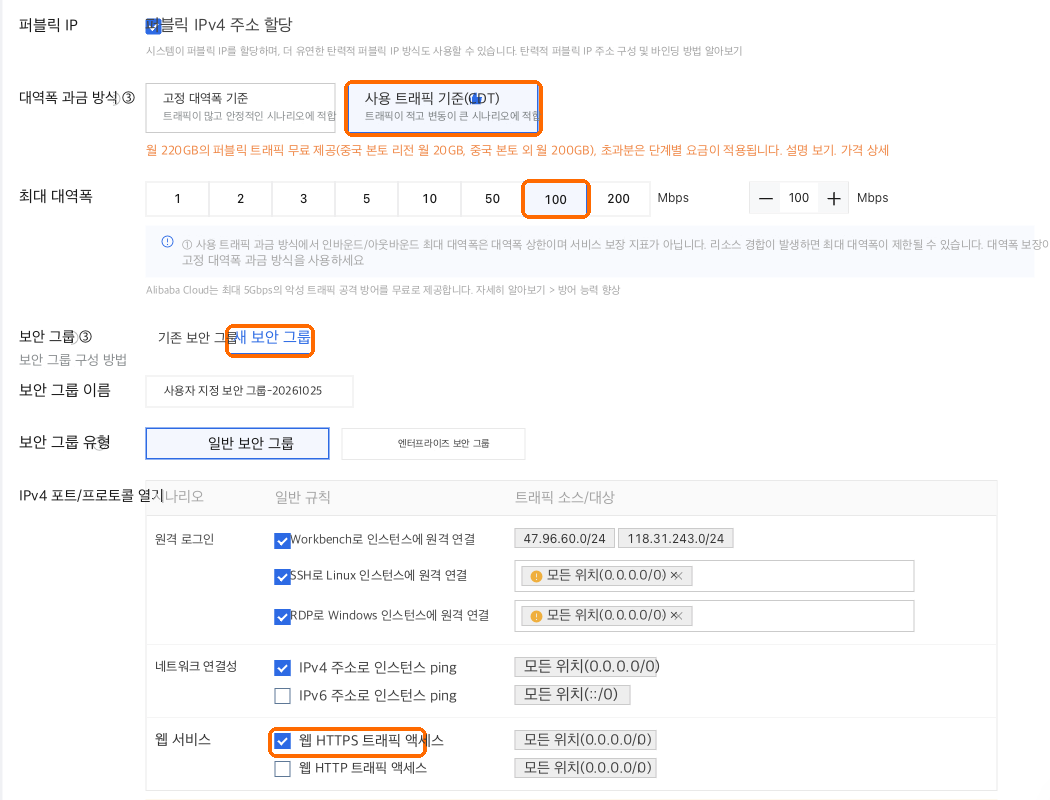The height and width of the screenshot is (800, 1050).
Task: Open 탄력적 퍼블릭 IP 주소 구성 알아보기 link
Action: (x=631, y=51)
